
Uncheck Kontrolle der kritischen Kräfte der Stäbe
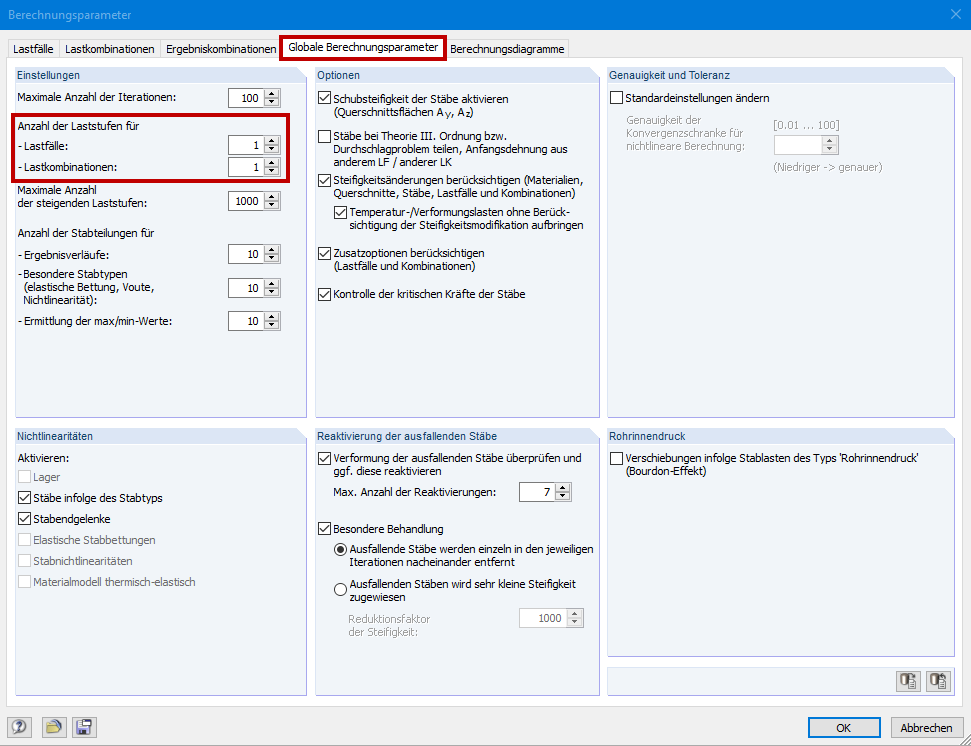point(324,292)
